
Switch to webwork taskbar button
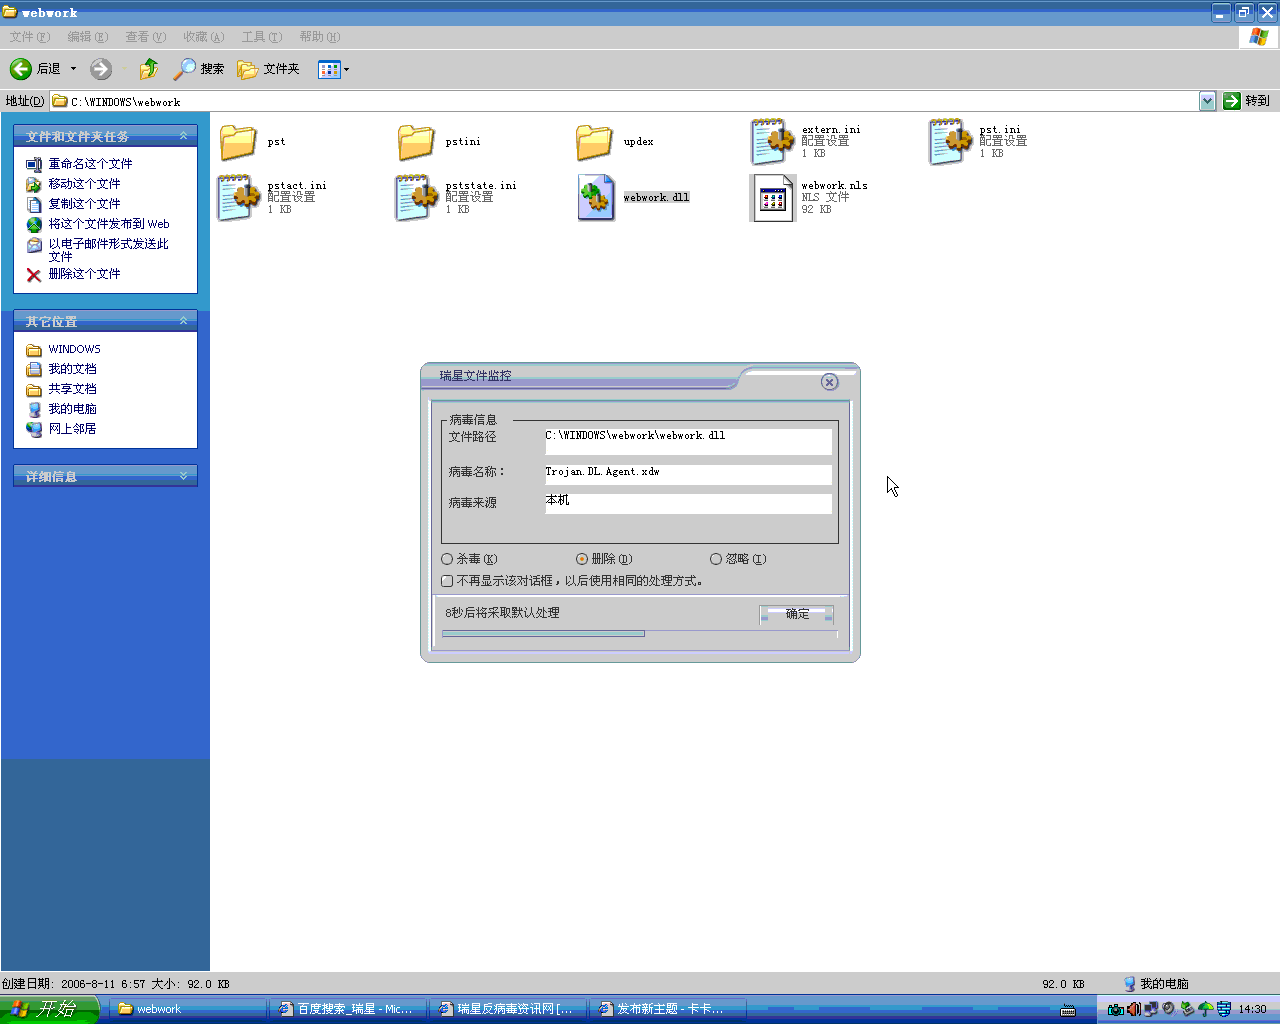click(190, 1009)
